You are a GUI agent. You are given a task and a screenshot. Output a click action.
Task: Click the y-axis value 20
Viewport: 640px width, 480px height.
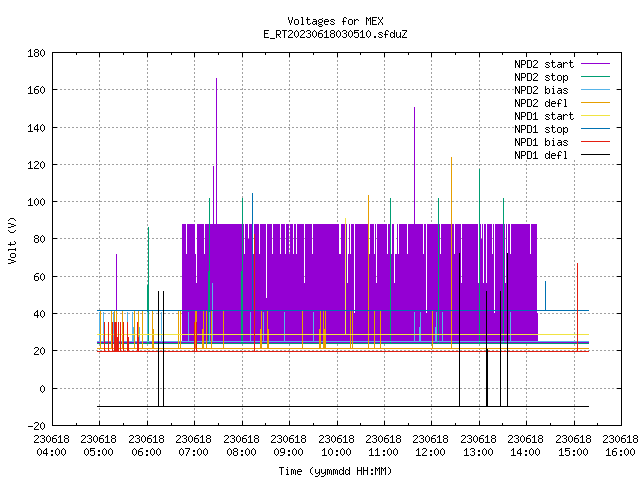click(39, 351)
